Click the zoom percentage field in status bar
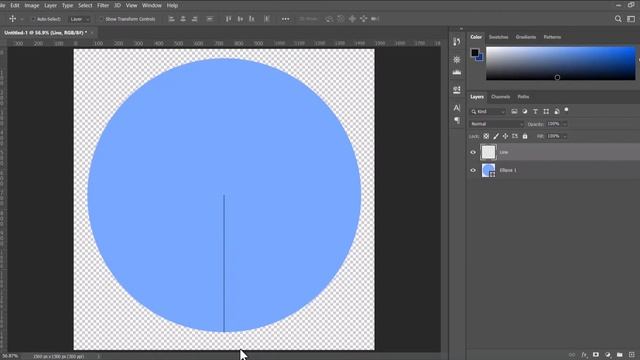 tap(9, 356)
